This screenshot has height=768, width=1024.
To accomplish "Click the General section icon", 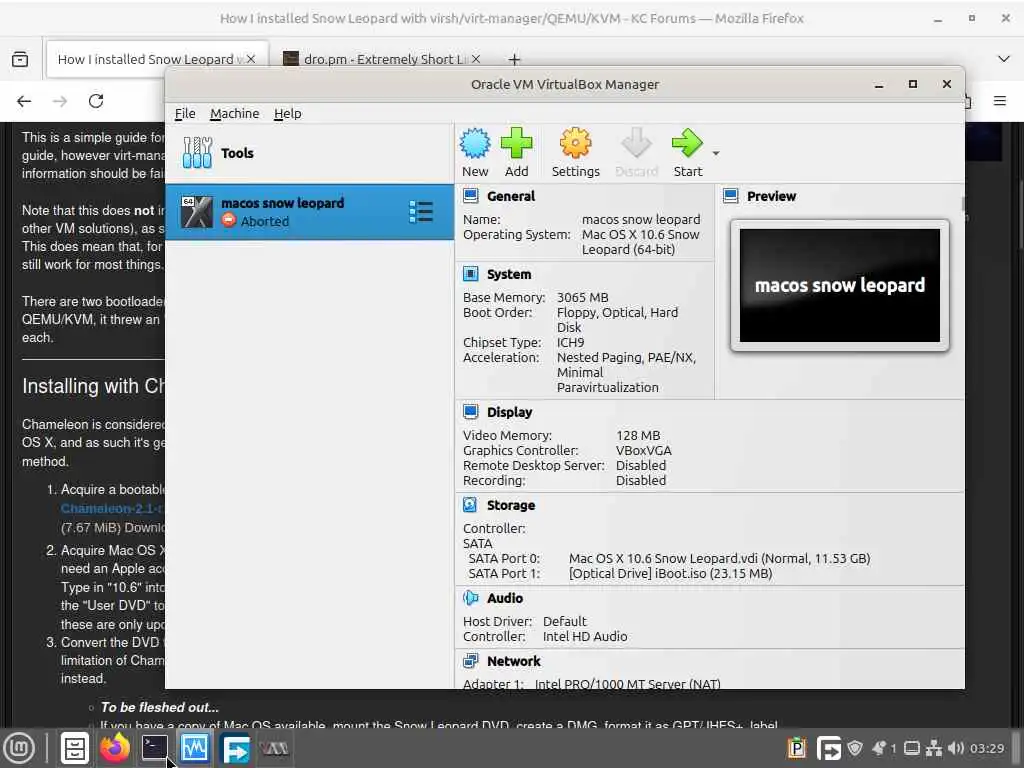I will click(470, 196).
